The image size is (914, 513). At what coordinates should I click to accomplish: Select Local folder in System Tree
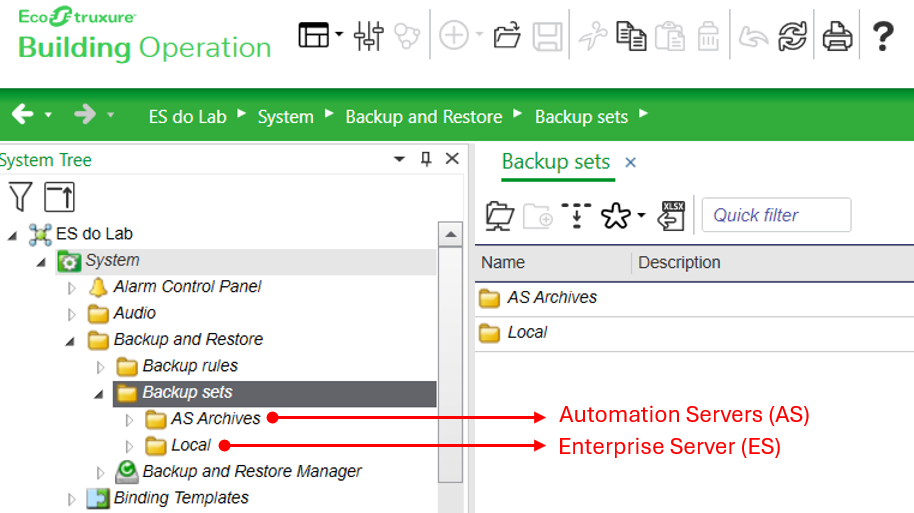coord(191,445)
